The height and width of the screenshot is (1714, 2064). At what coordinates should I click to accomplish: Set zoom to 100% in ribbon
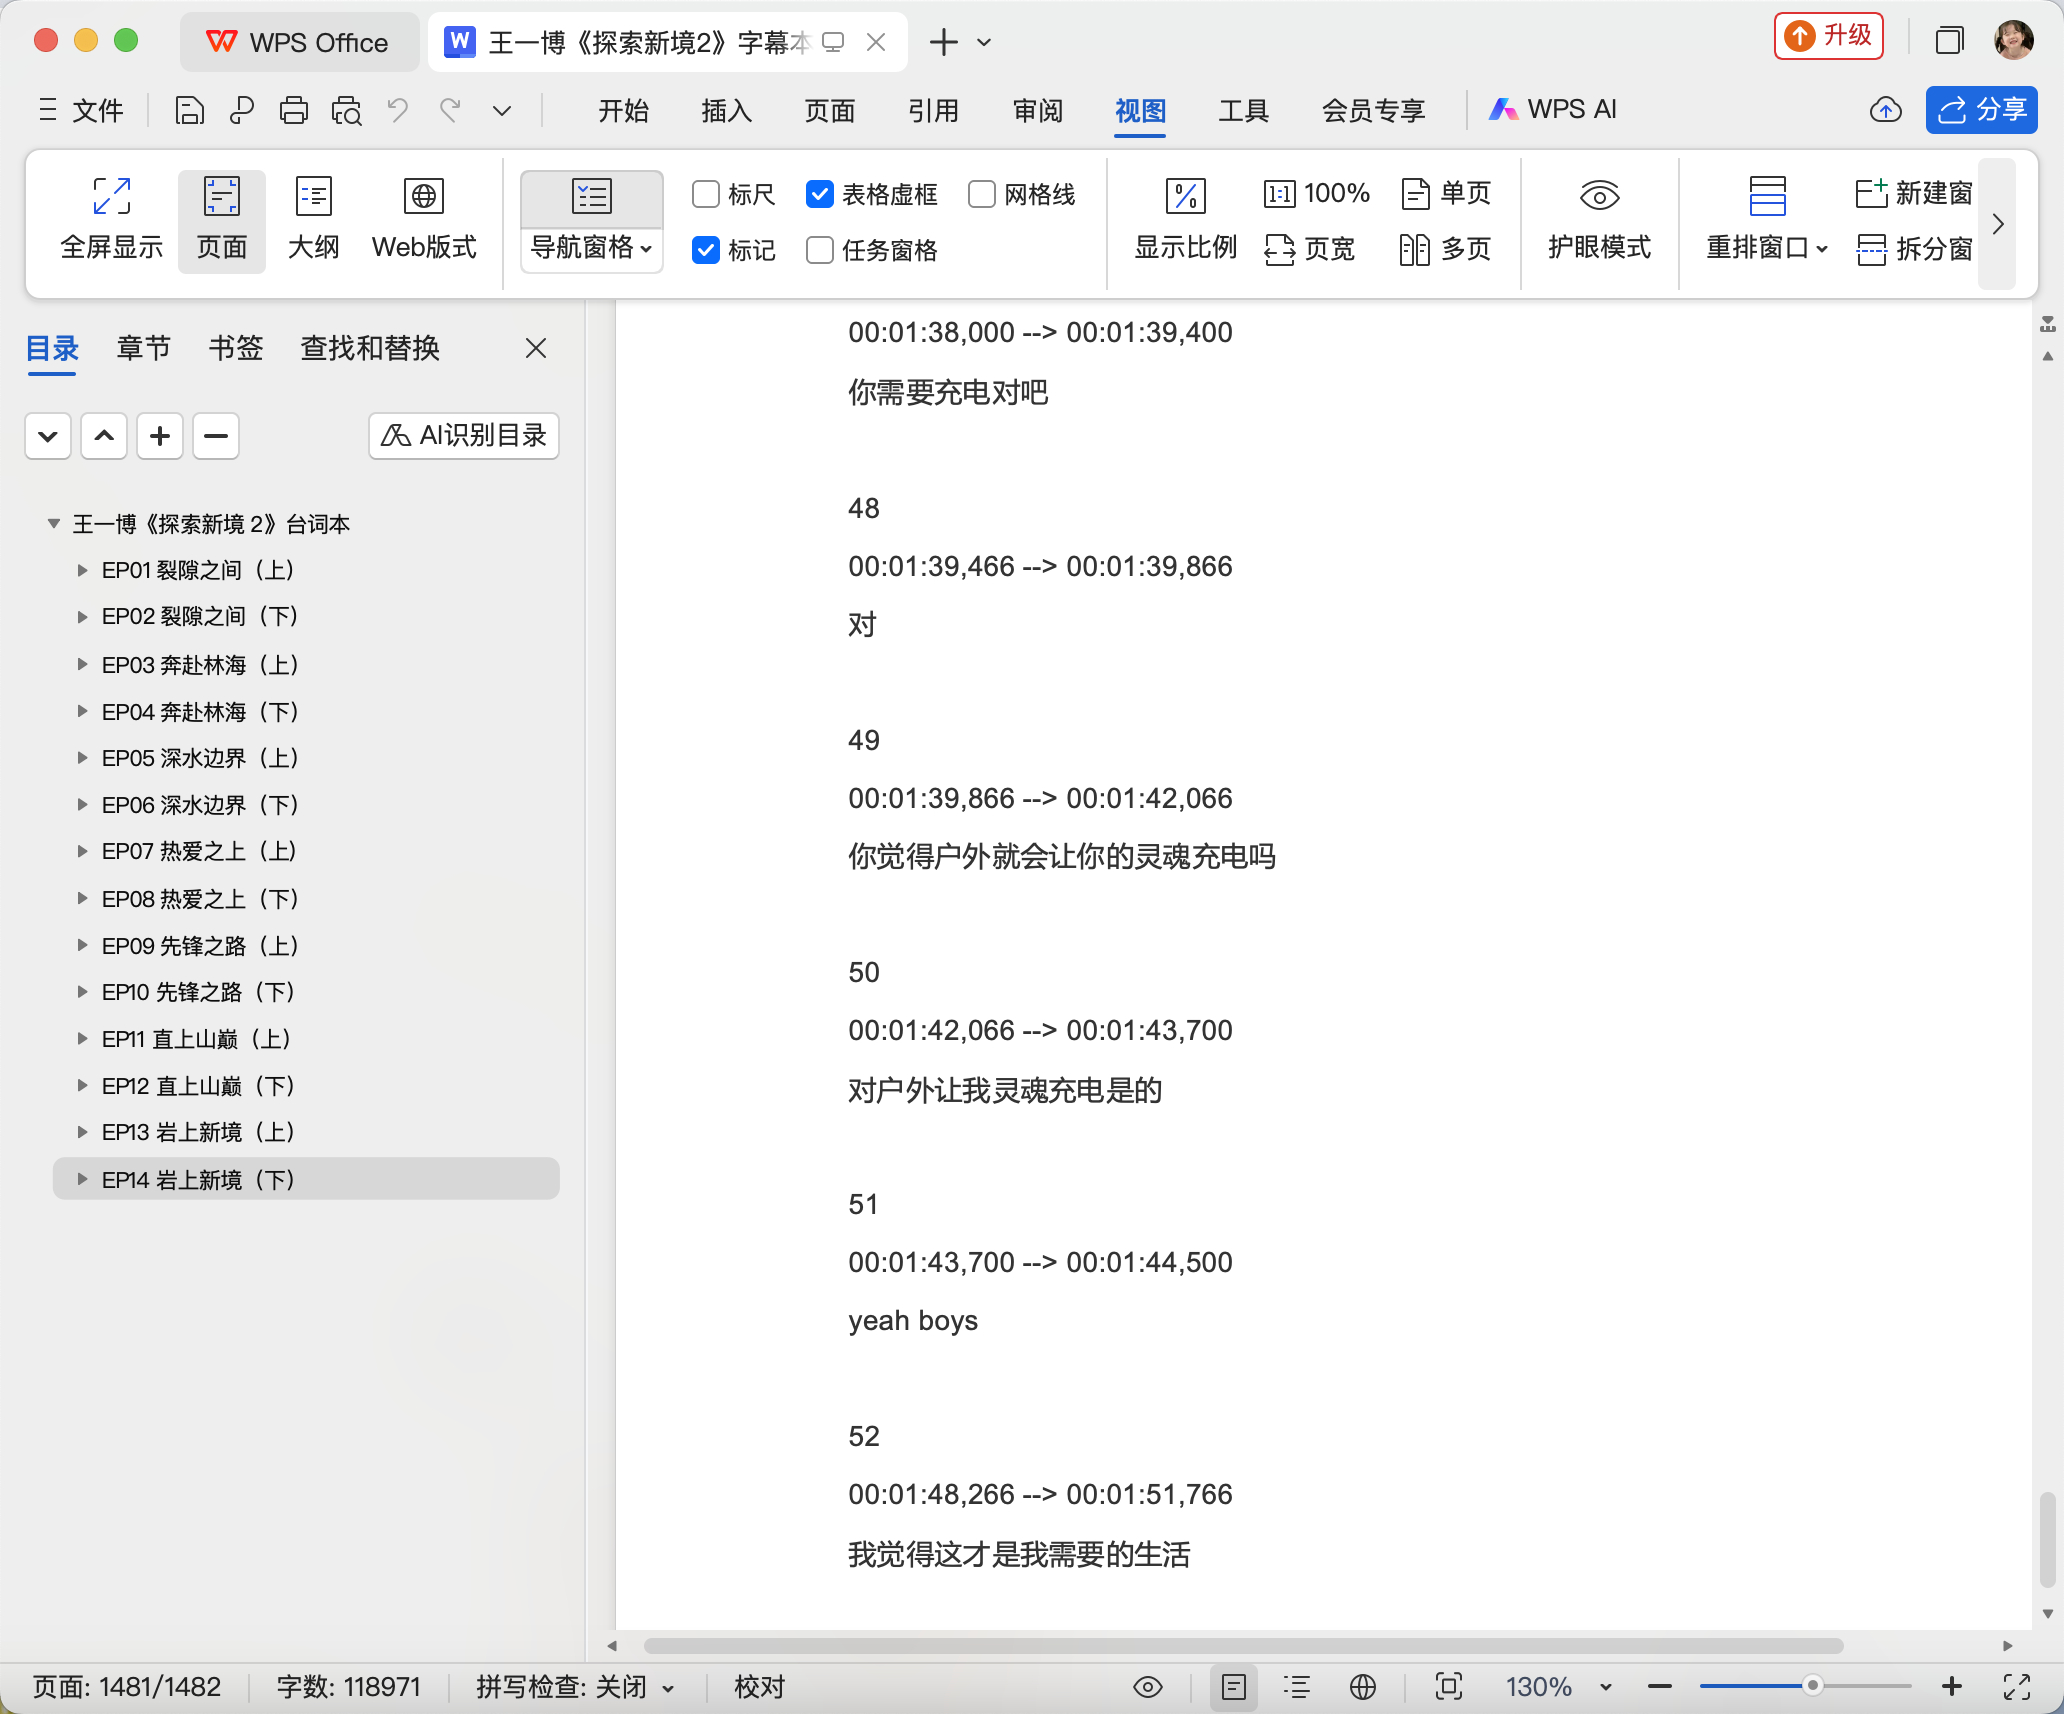[x=1316, y=193]
